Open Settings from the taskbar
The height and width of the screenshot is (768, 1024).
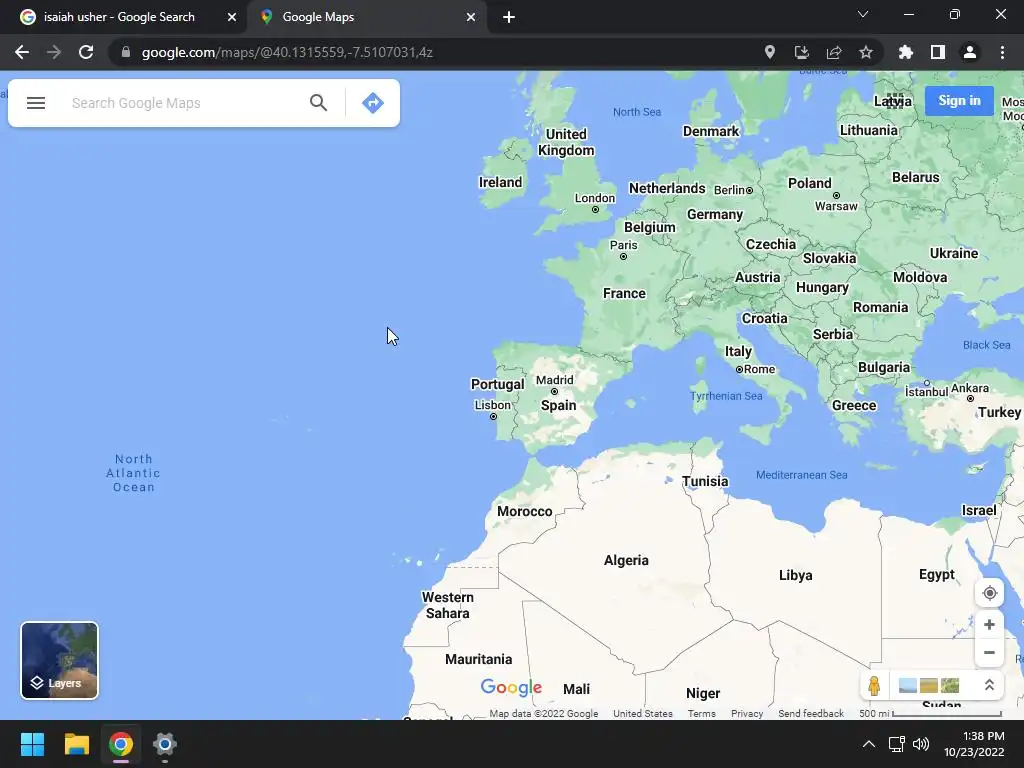[x=165, y=744]
